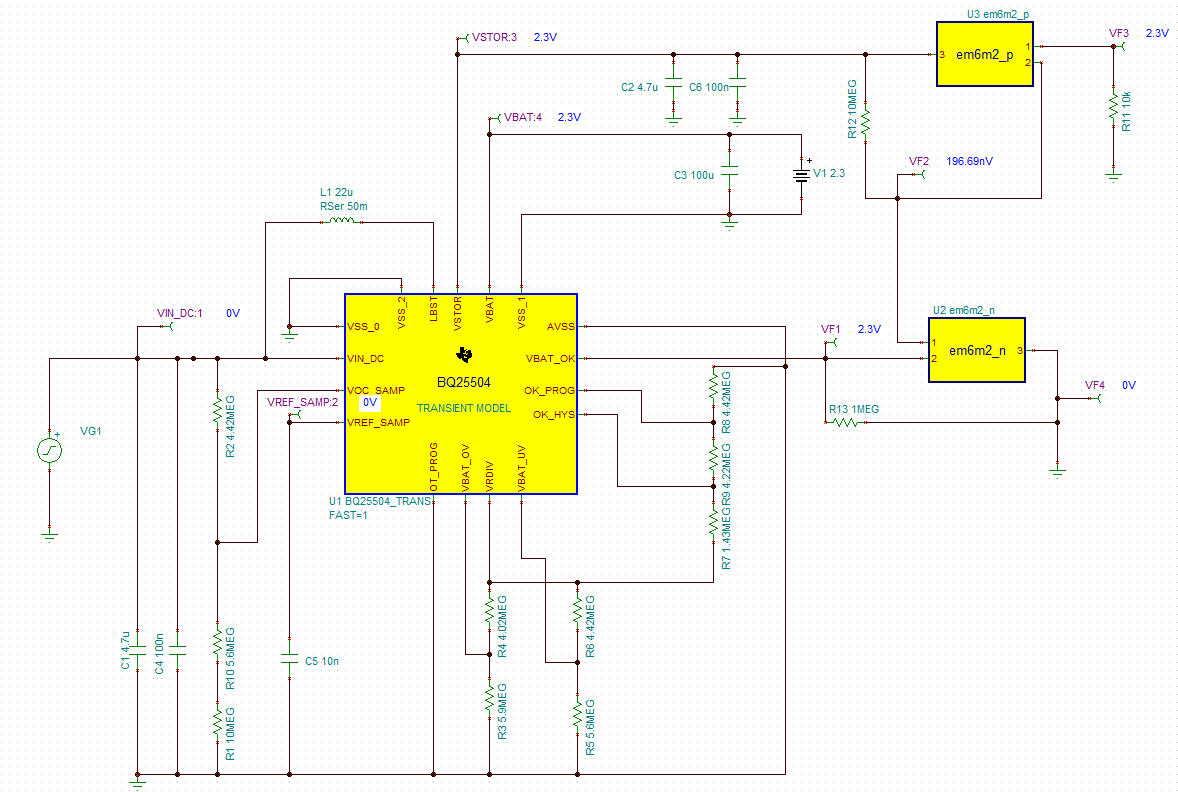Select resistor R4 4.02MEG symbol

pyautogui.click(x=490, y=612)
